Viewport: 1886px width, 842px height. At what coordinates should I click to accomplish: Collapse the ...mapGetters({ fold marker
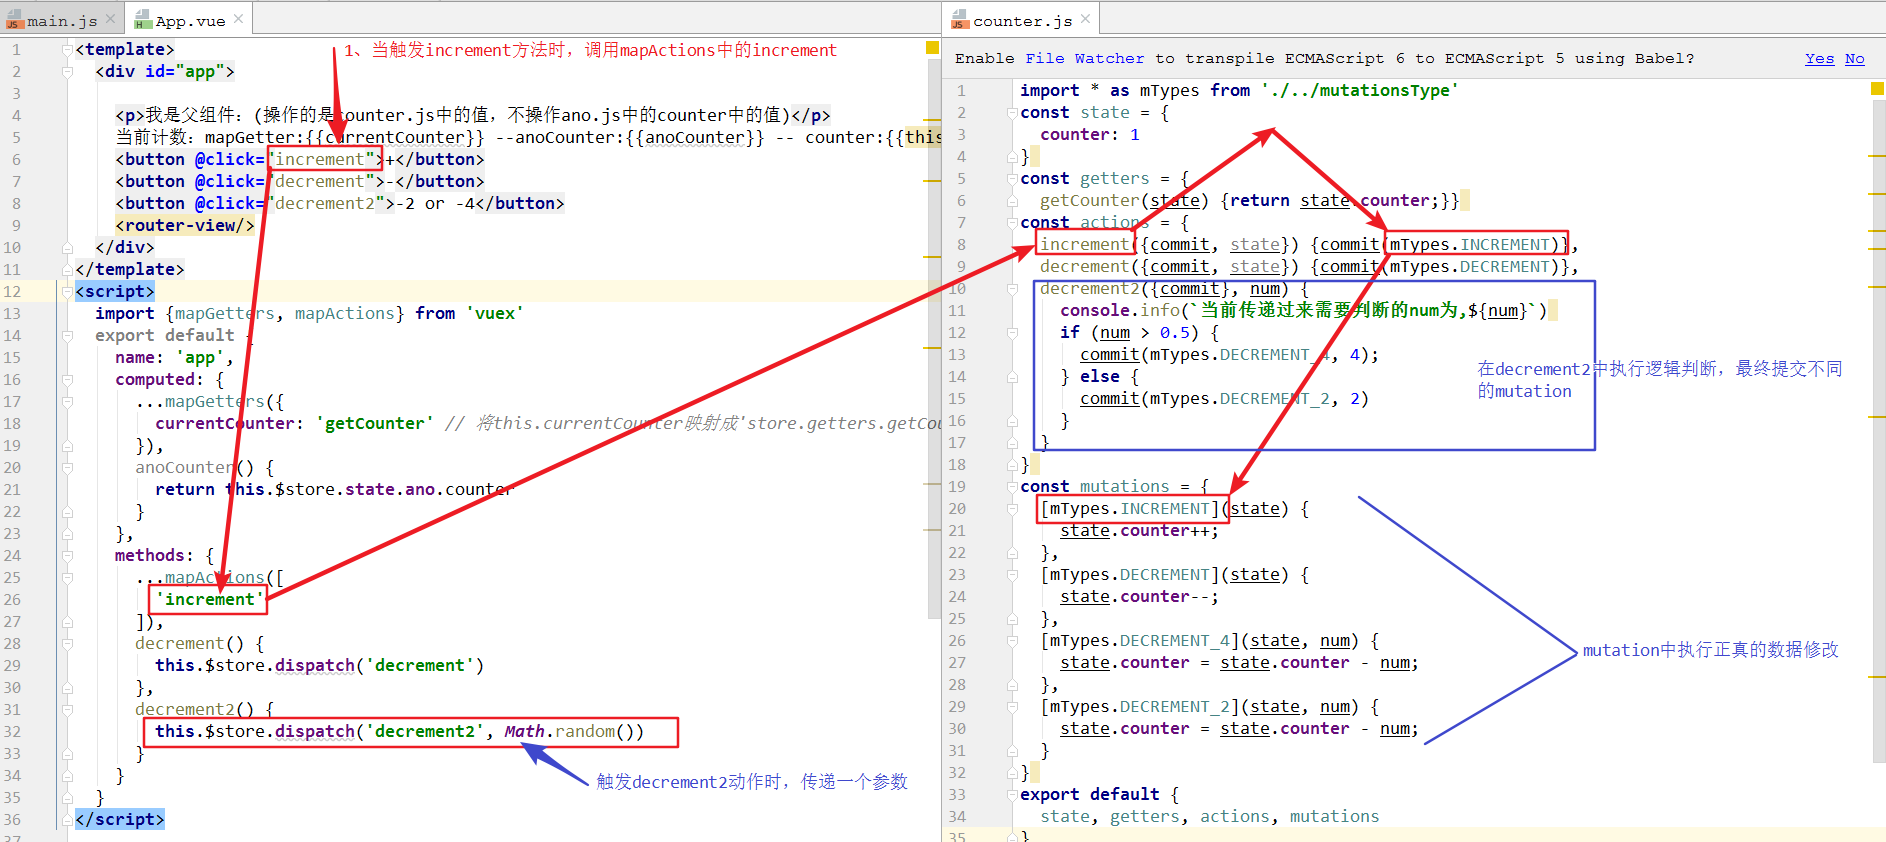pos(67,401)
